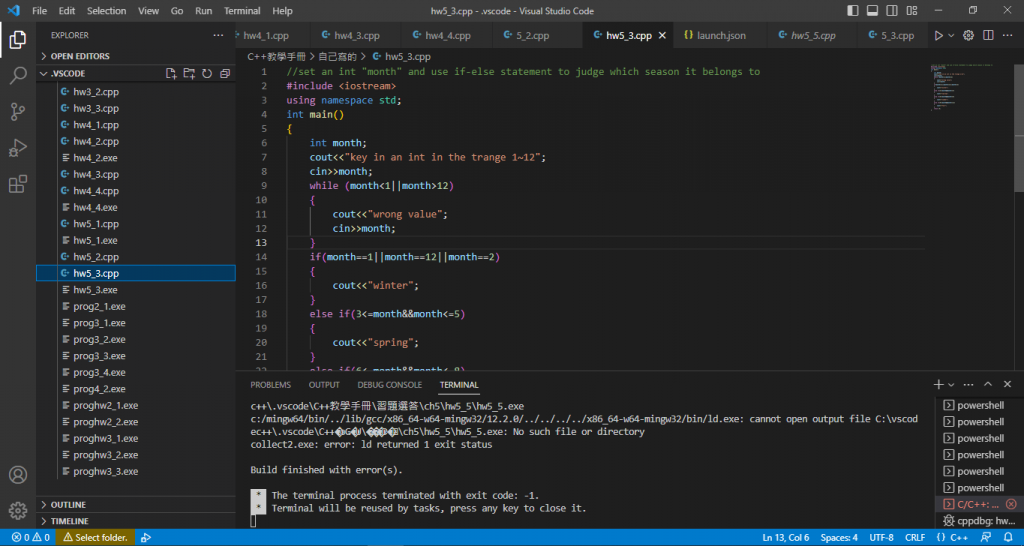Collapse all folders in explorer
Viewport: 1024px width, 546px height.
224,74
